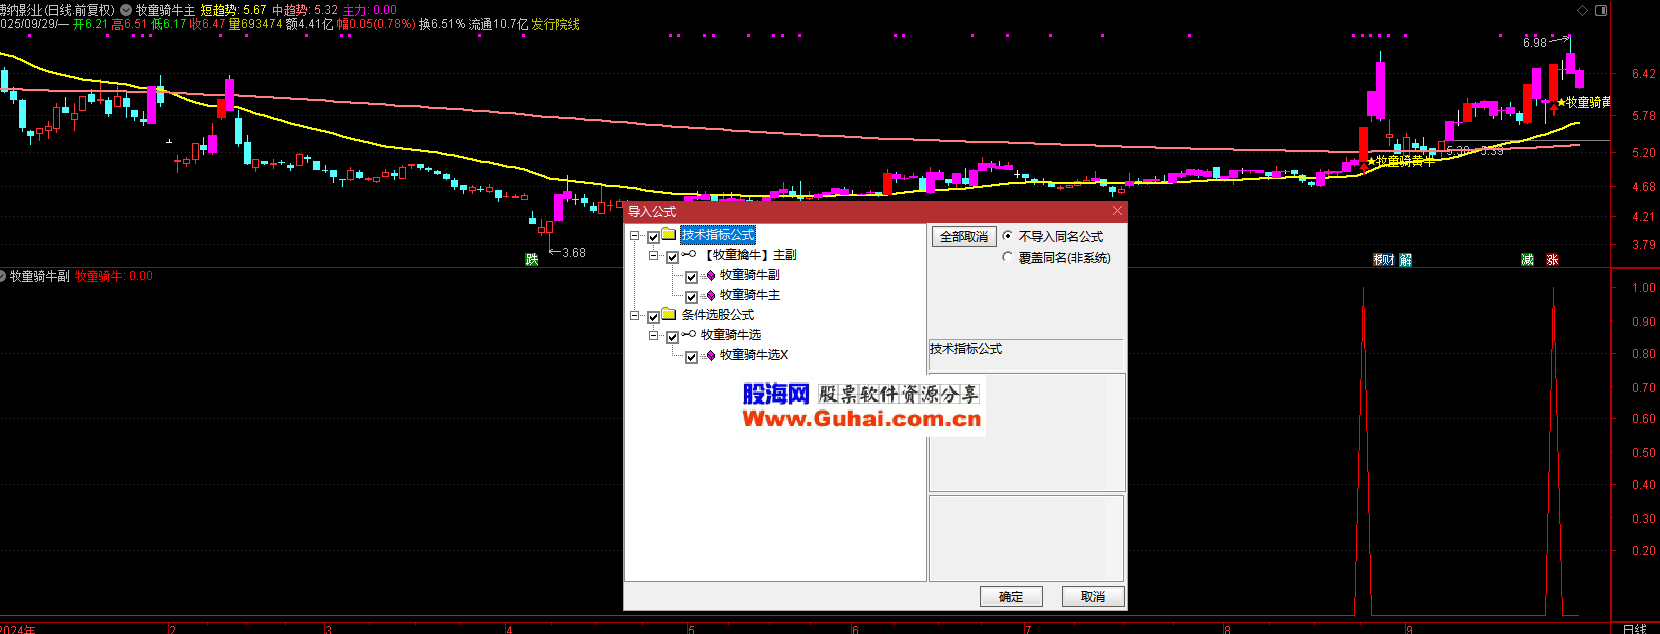Viewport: 1660px width, 634px height.
Task: Click the 涨 event marker on the chart
Action: (1552, 259)
